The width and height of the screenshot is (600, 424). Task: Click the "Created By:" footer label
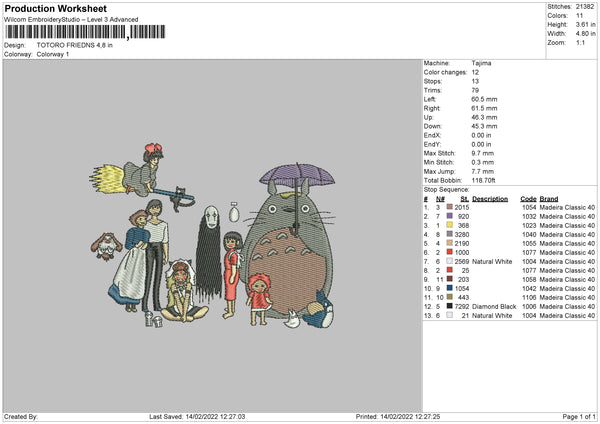click(21, 417)
